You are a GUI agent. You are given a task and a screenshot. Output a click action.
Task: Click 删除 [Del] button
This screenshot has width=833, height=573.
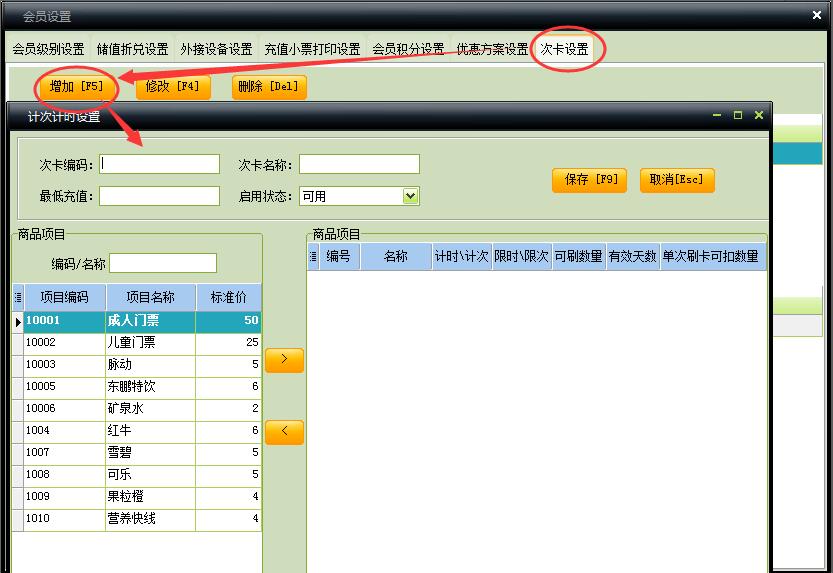tap(269, 87)
